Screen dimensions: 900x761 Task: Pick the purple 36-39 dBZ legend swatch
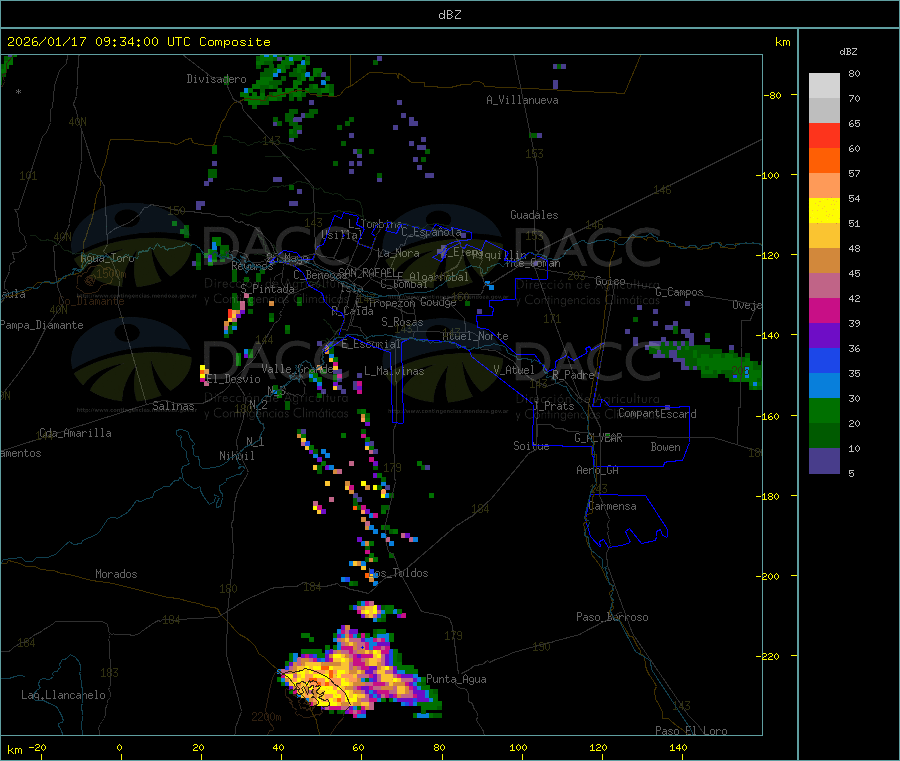coord(824,336)
